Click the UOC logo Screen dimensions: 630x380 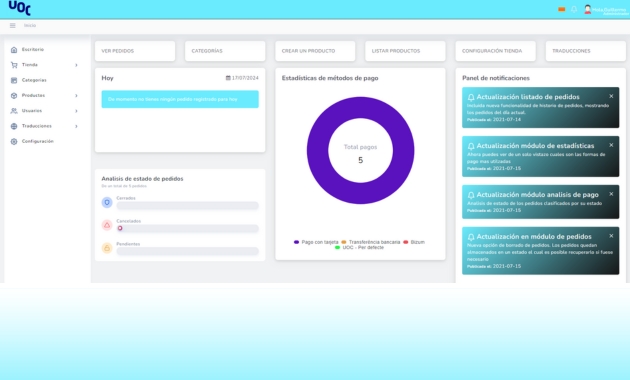19,8
